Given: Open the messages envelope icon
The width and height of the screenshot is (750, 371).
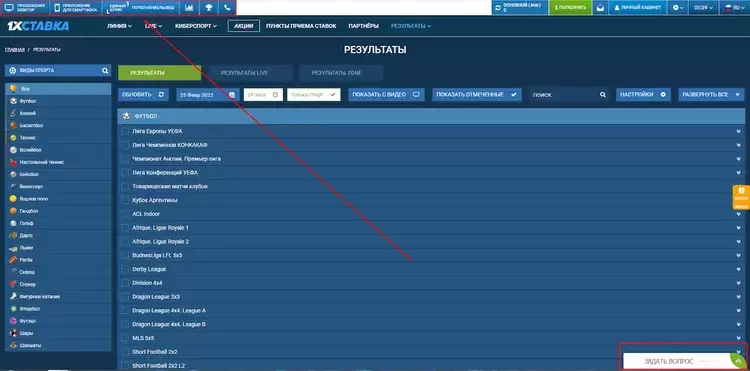Looking at the screenshot, I should [x=600, y=8].
